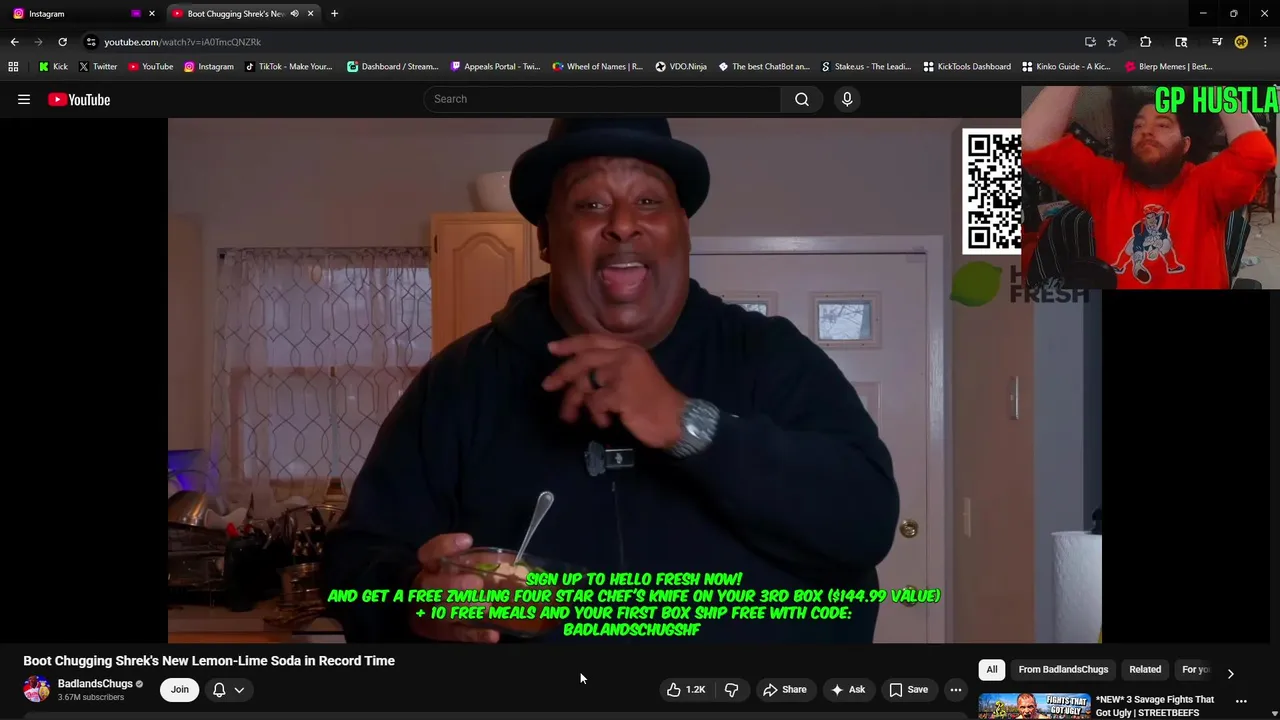Open the Twitter bookmark
This screenshot has height=720, width=1280.
point(98,67)
